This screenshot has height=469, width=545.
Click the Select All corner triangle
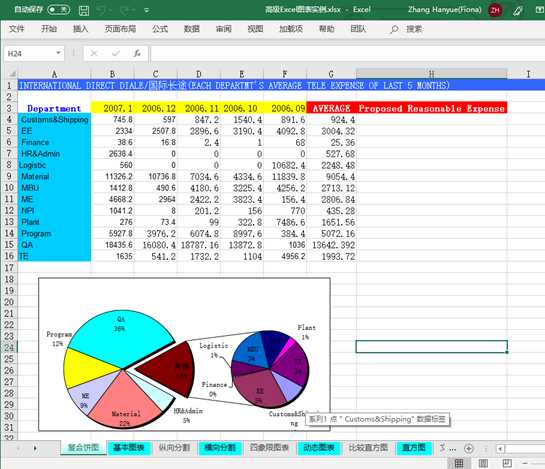tap(12, 74)
